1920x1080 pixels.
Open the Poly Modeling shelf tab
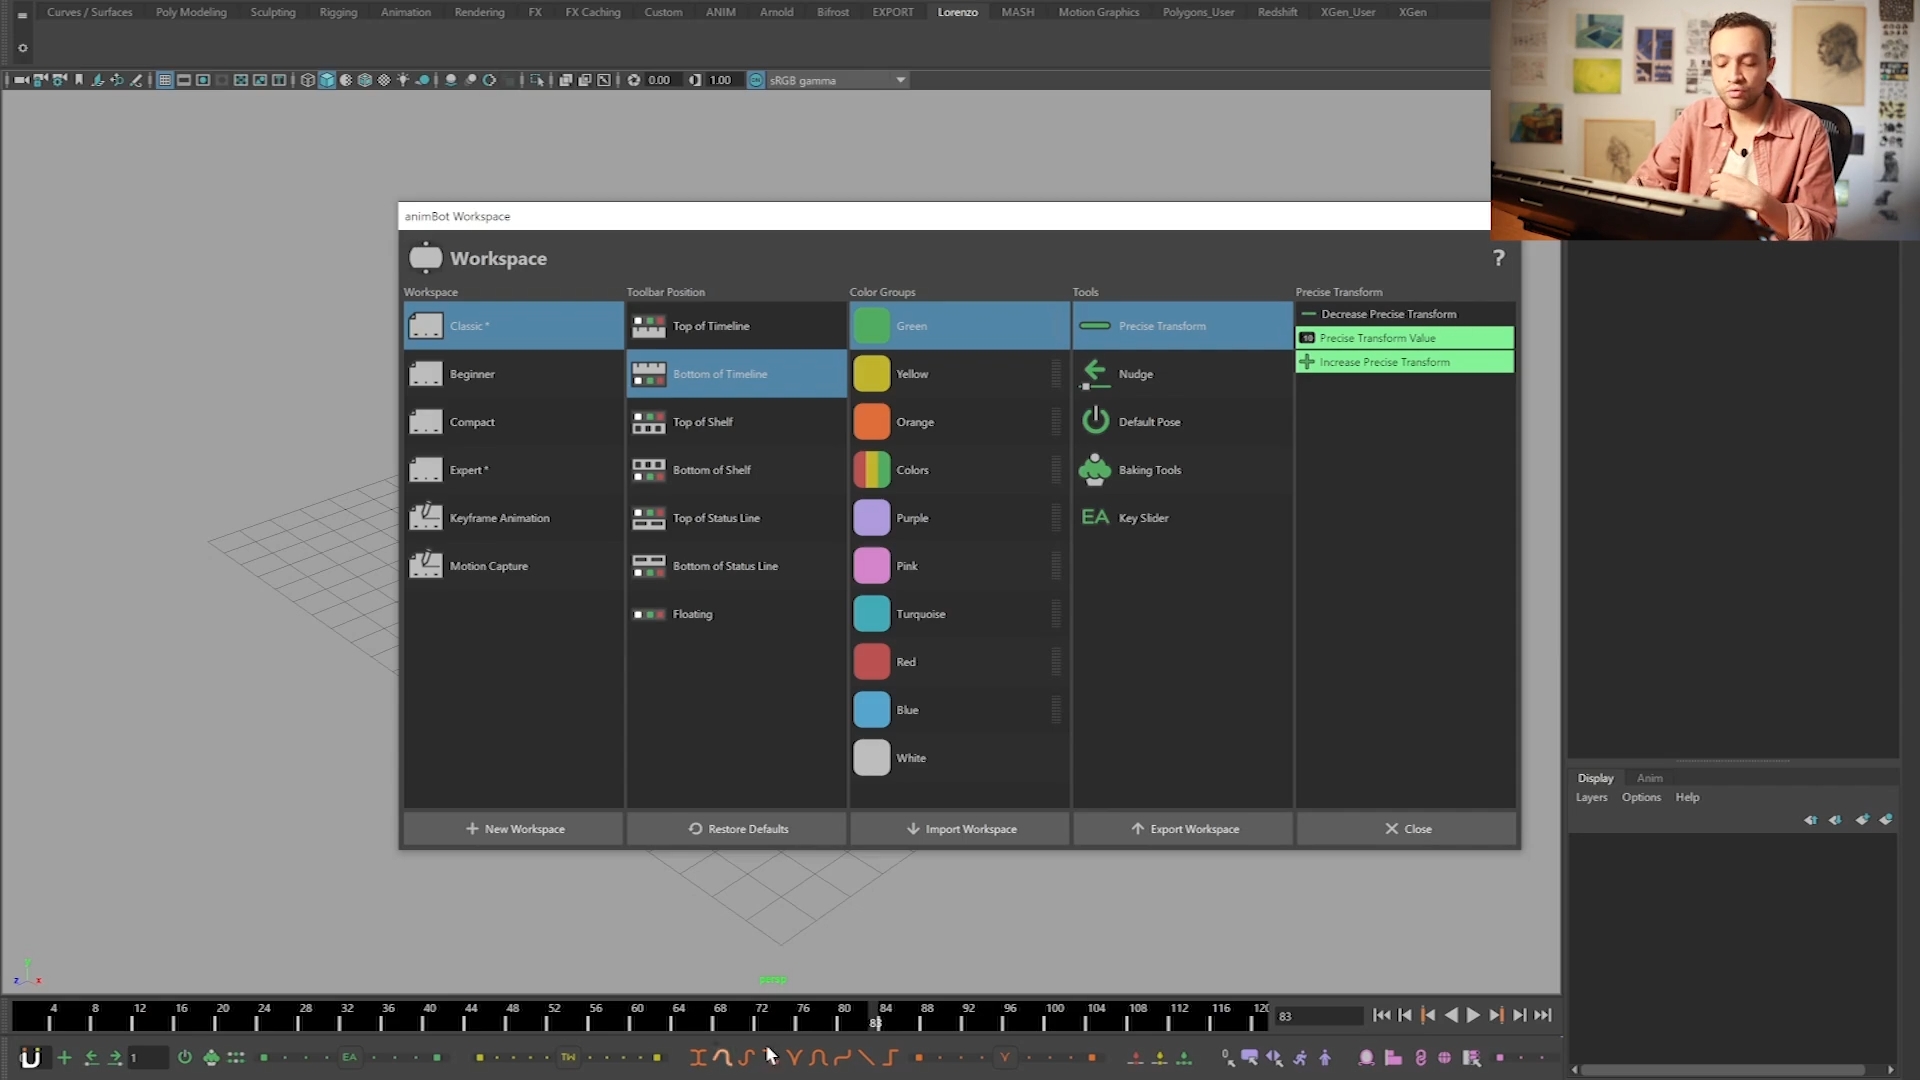[191, 12]
